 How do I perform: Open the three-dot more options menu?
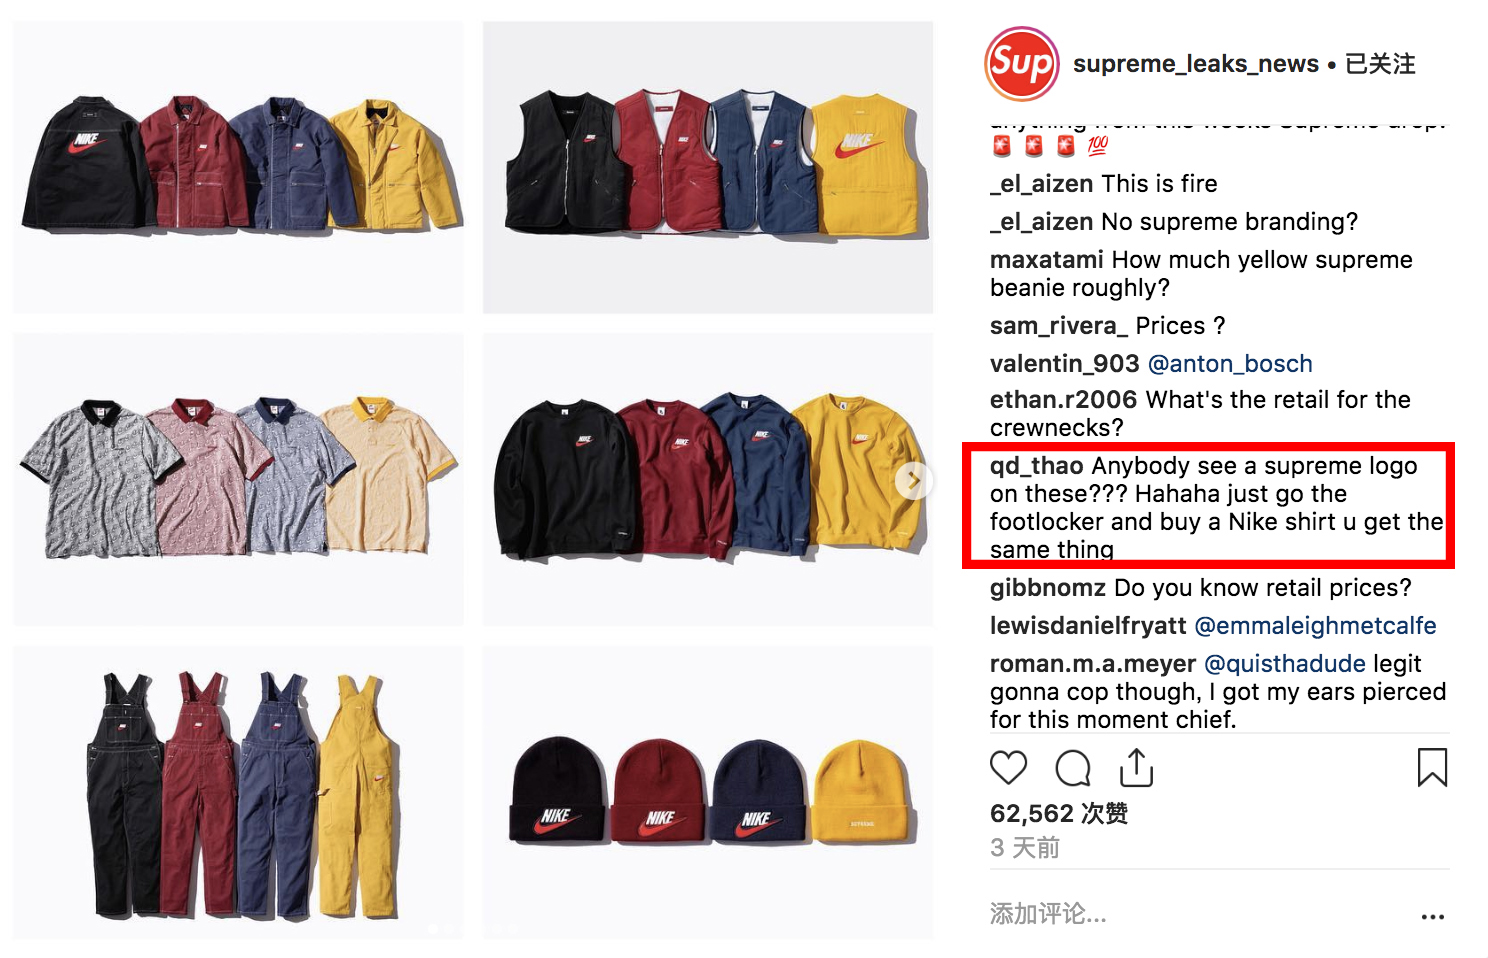[x=1432, y=916]
